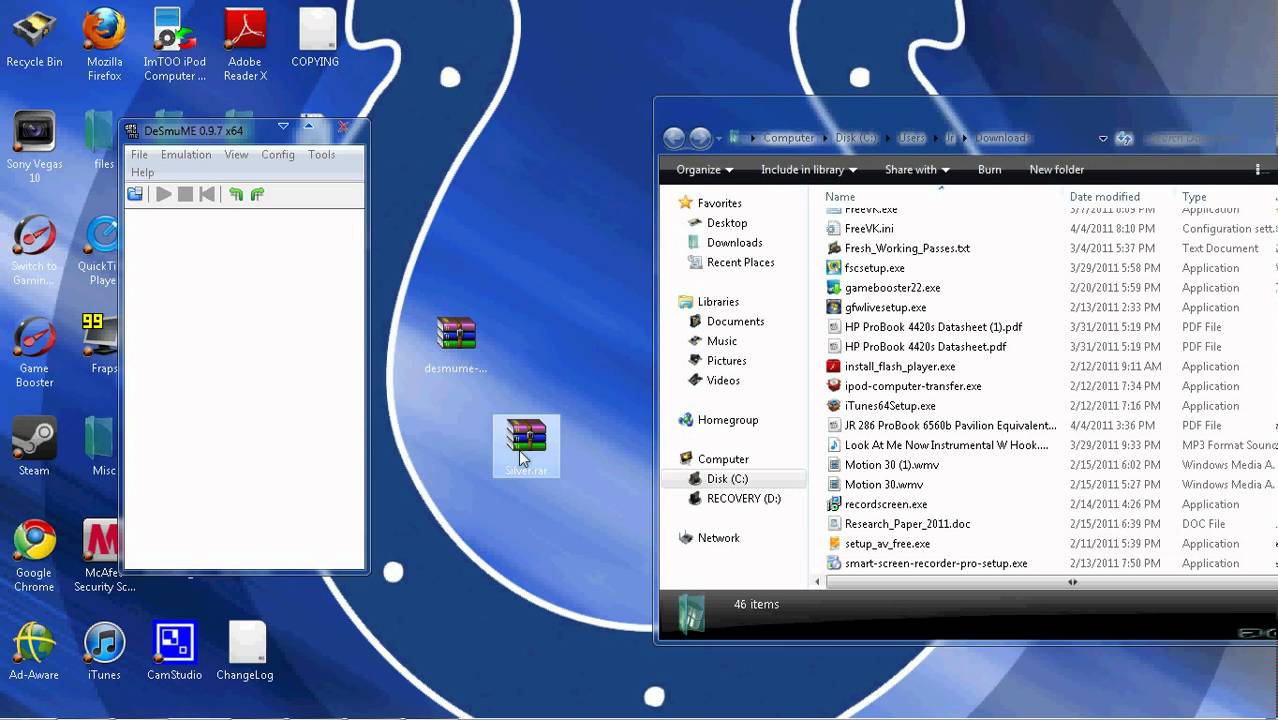
Task: Open Documents library
Action: click(725, 321)
